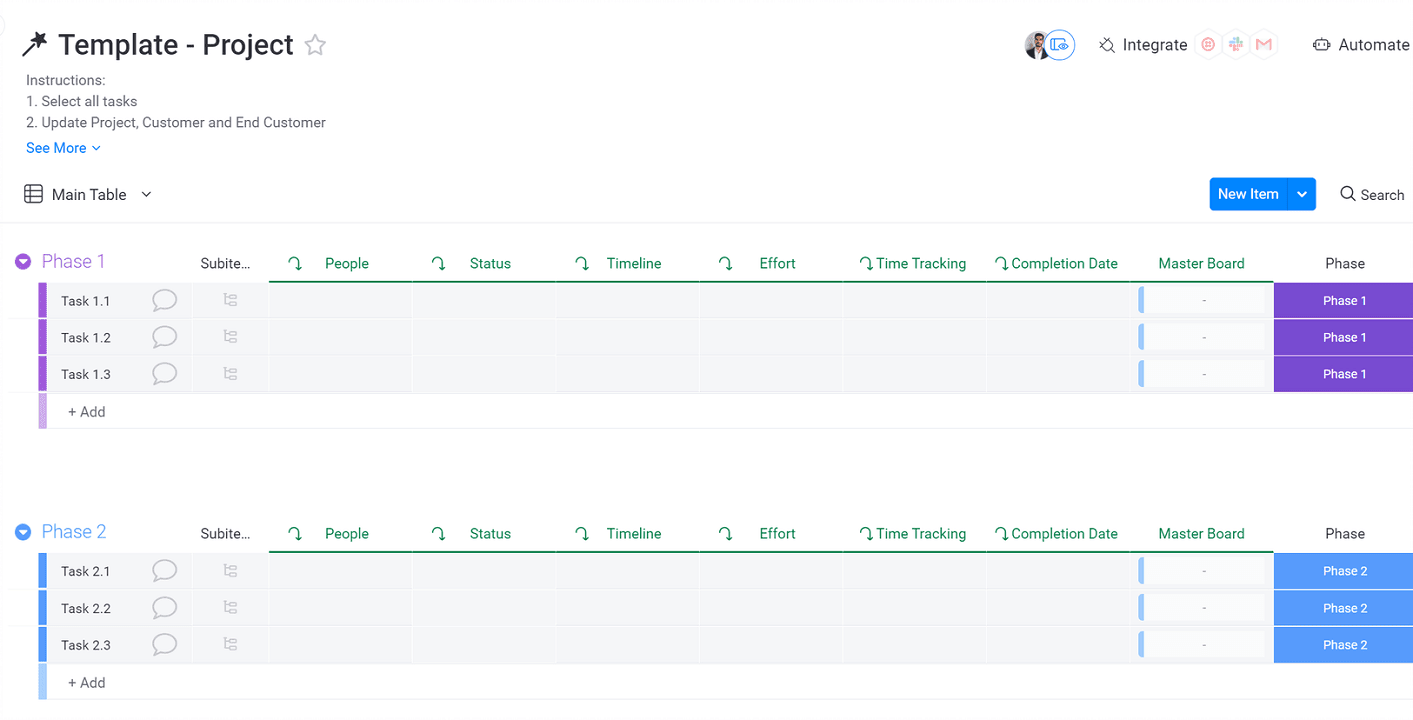Screen dimensions: 1413x720
Task: Click the Search icon
Action: (1350, 194)
